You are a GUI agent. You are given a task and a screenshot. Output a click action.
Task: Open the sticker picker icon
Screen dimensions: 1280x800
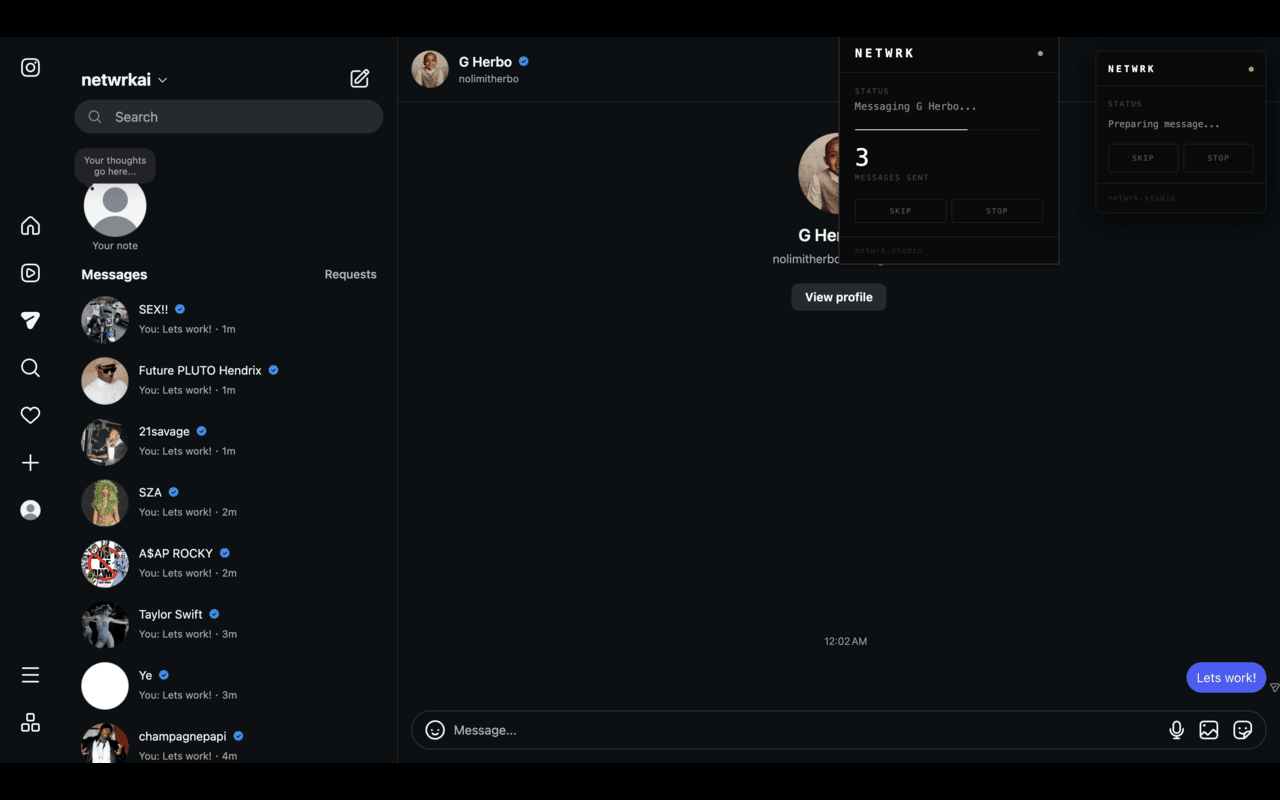click(1243, 730)
